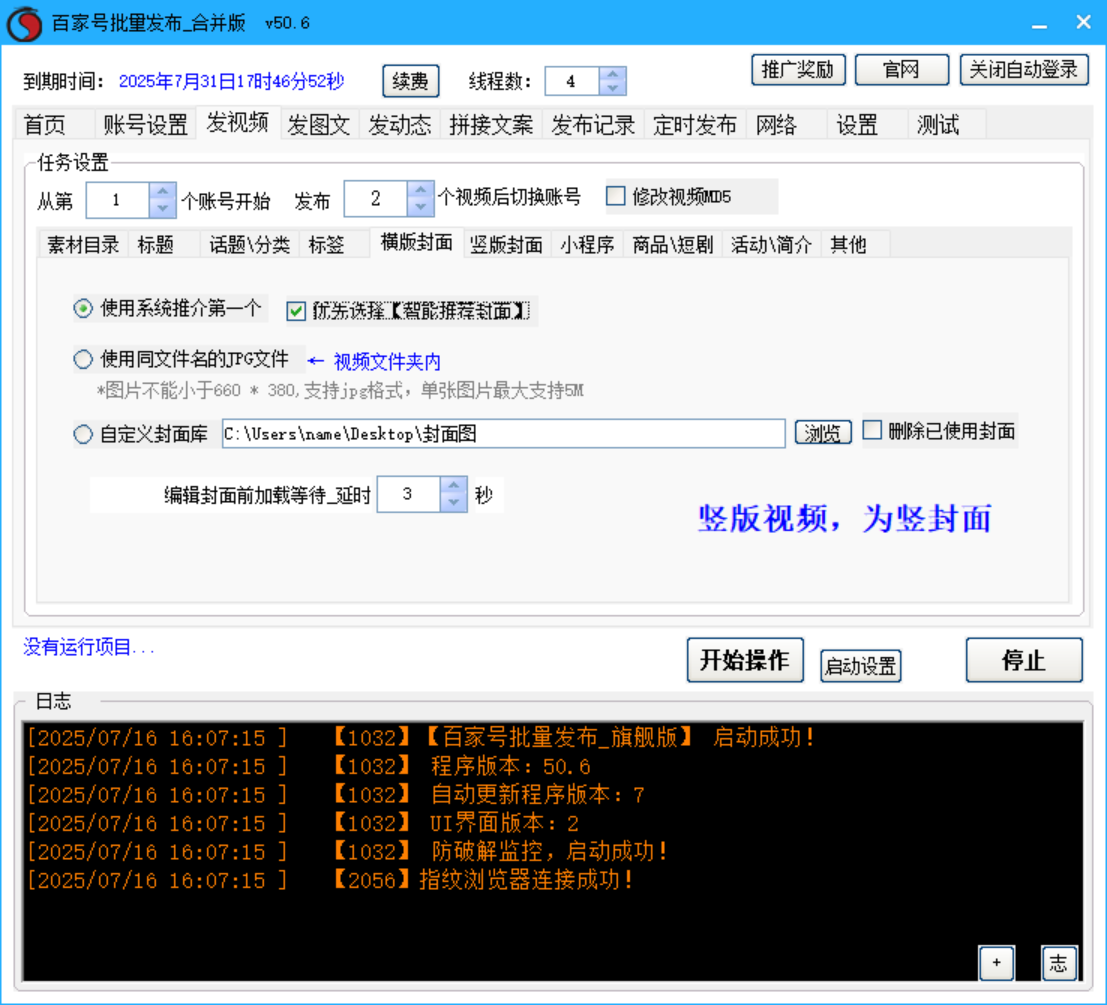Open 启动设置 startup settings
Image resolution: width=1107 pixels, height=1005 pixels.
click(861, 666)
